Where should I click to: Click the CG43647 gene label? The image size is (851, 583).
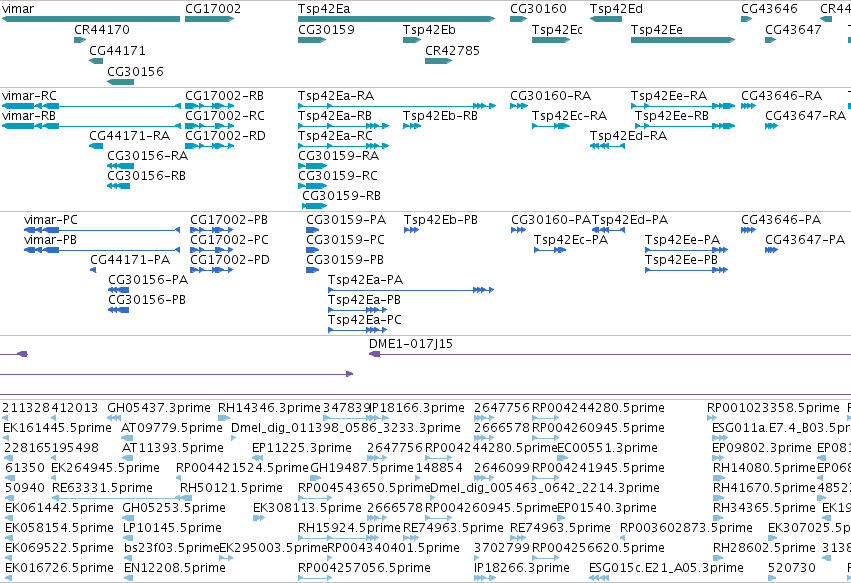pos(793,29)
